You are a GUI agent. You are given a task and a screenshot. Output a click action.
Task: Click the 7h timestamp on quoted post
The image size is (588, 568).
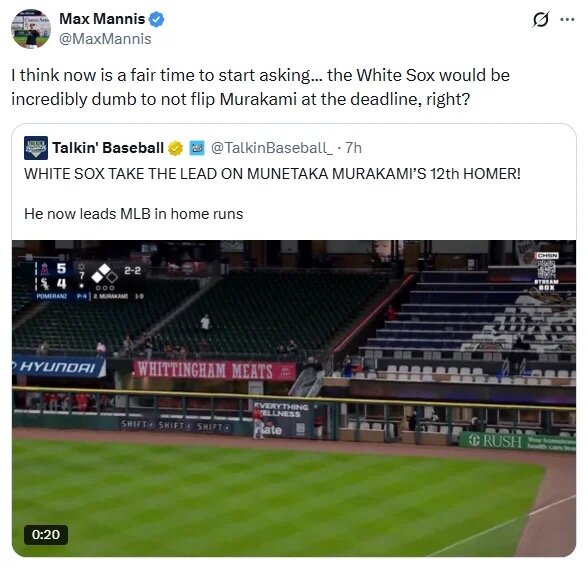353,148
